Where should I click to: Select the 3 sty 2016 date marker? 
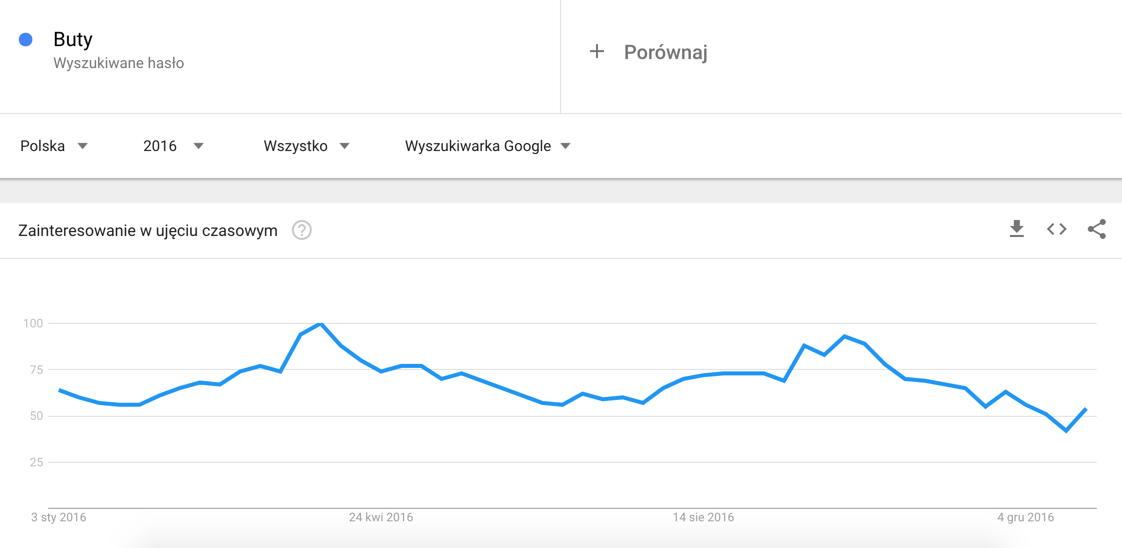(x=59, y=517)
